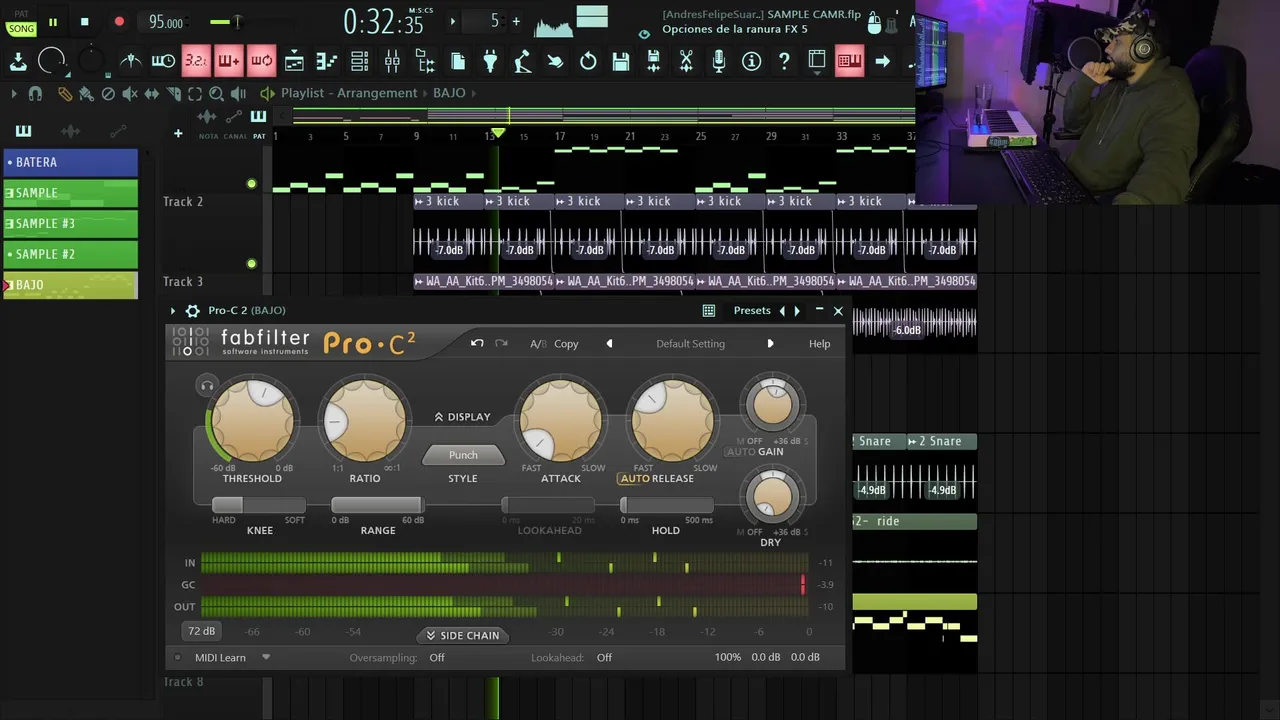Click the undo history circular arrow icon
The image size is (1280, 720).
click(x=588, y=62)
